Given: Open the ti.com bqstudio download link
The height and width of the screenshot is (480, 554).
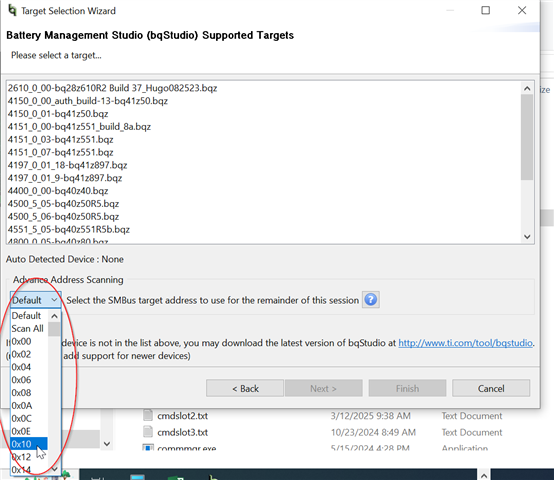Looking at the screenshot, I should click(465, 343).
